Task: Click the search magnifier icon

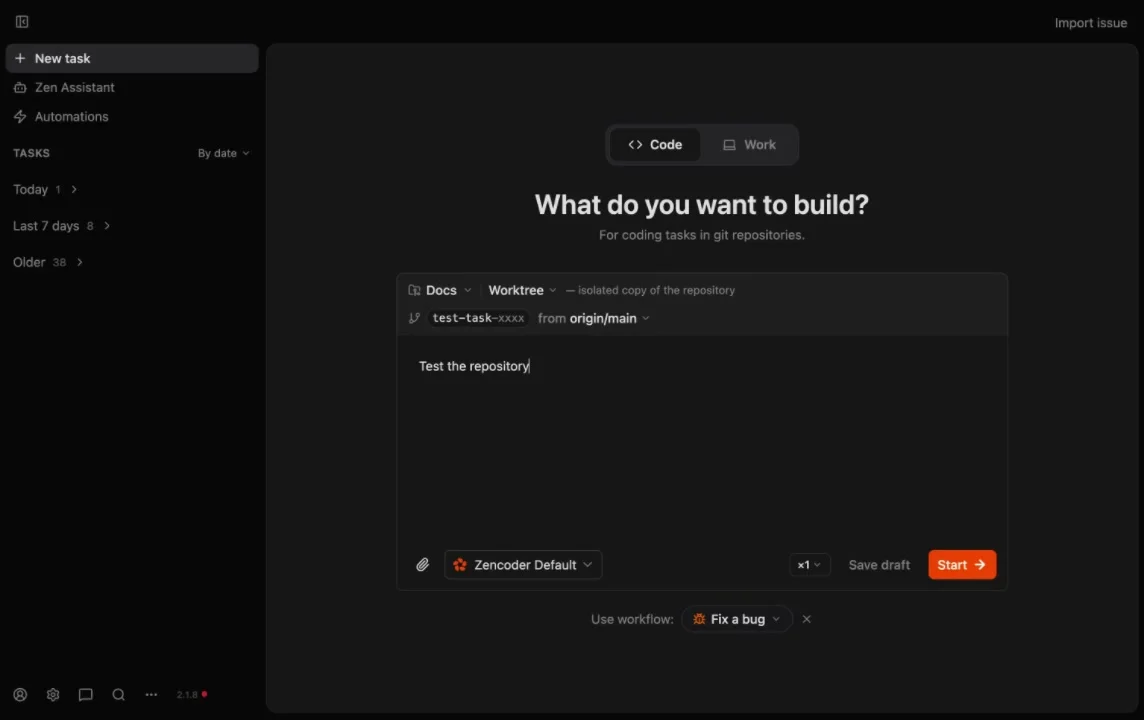Action: (x=118, y=694)
